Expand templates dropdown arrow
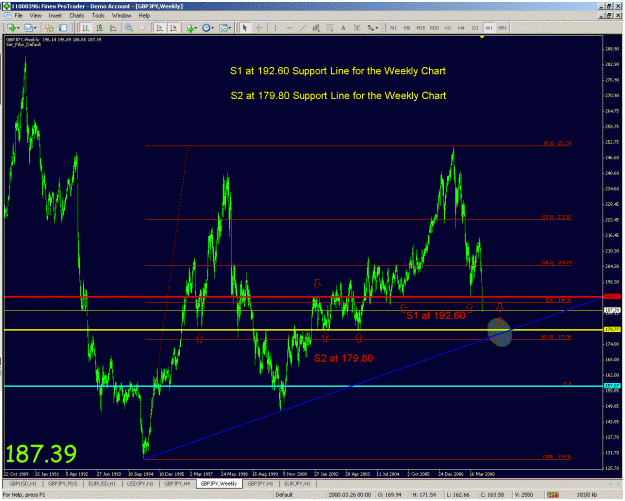 pyautogui.click(x=230, y=28)
